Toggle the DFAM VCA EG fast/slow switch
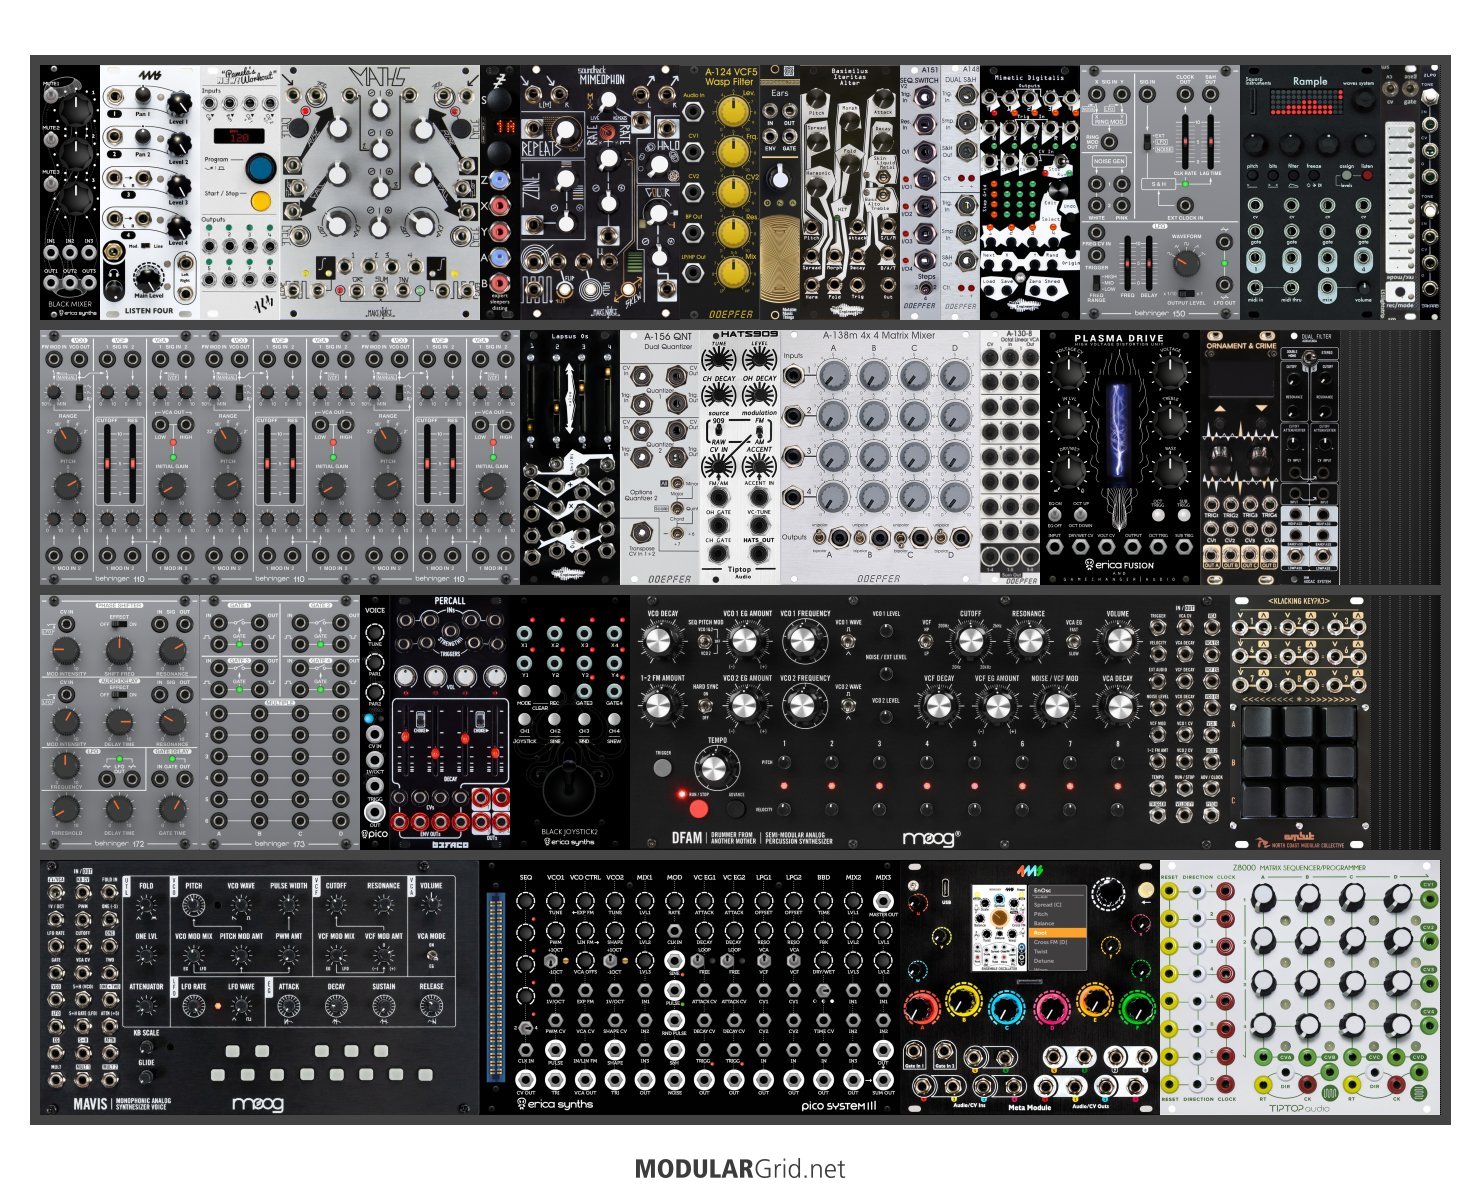Viewport: 1481px width, 1190px height. click(x=1073, y=640)
